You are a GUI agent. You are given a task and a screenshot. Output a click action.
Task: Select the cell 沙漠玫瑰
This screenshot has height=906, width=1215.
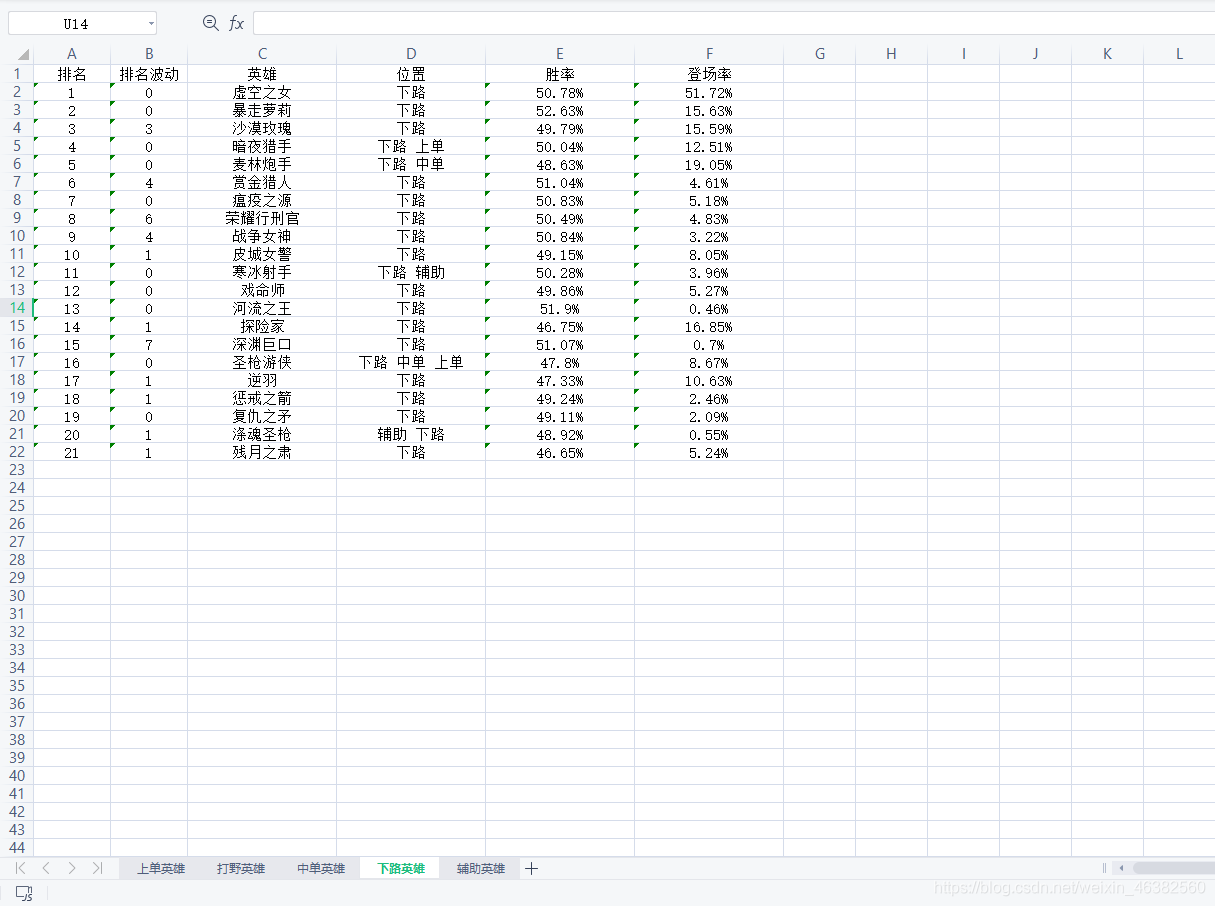[x=262, y=129]
